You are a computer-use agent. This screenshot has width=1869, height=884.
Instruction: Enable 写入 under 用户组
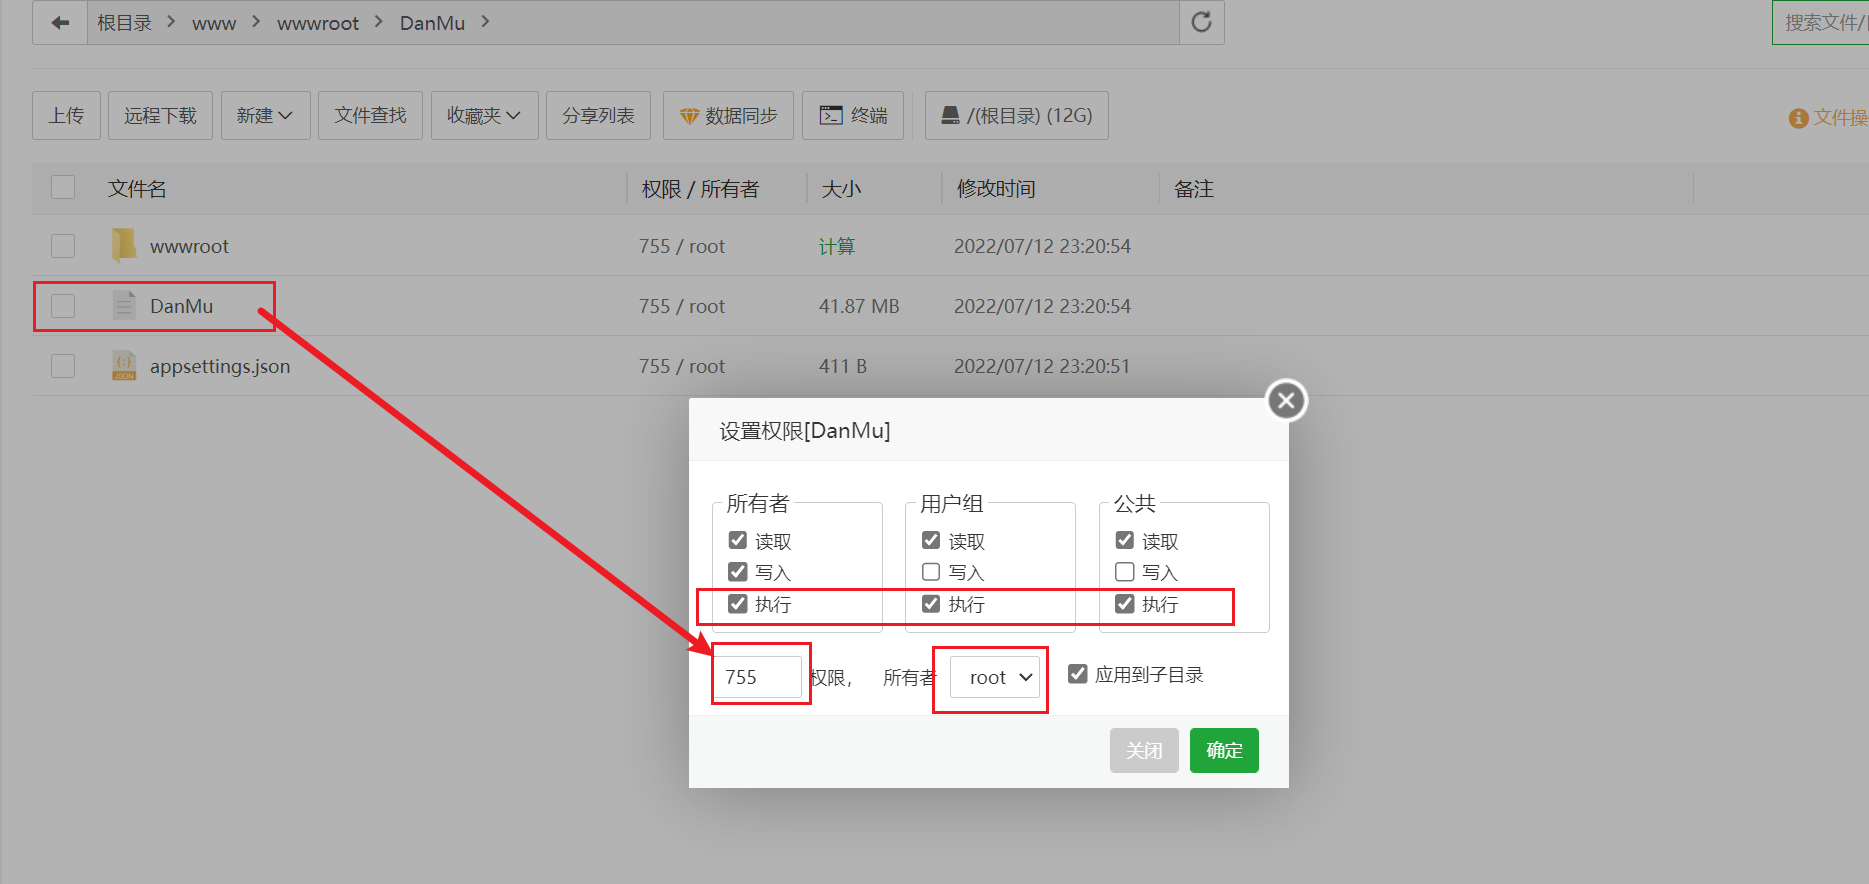point(931,571)
